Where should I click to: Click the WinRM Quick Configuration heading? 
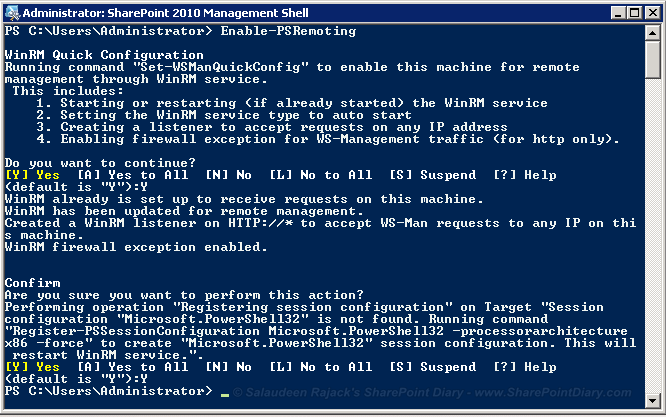[104, 55]
